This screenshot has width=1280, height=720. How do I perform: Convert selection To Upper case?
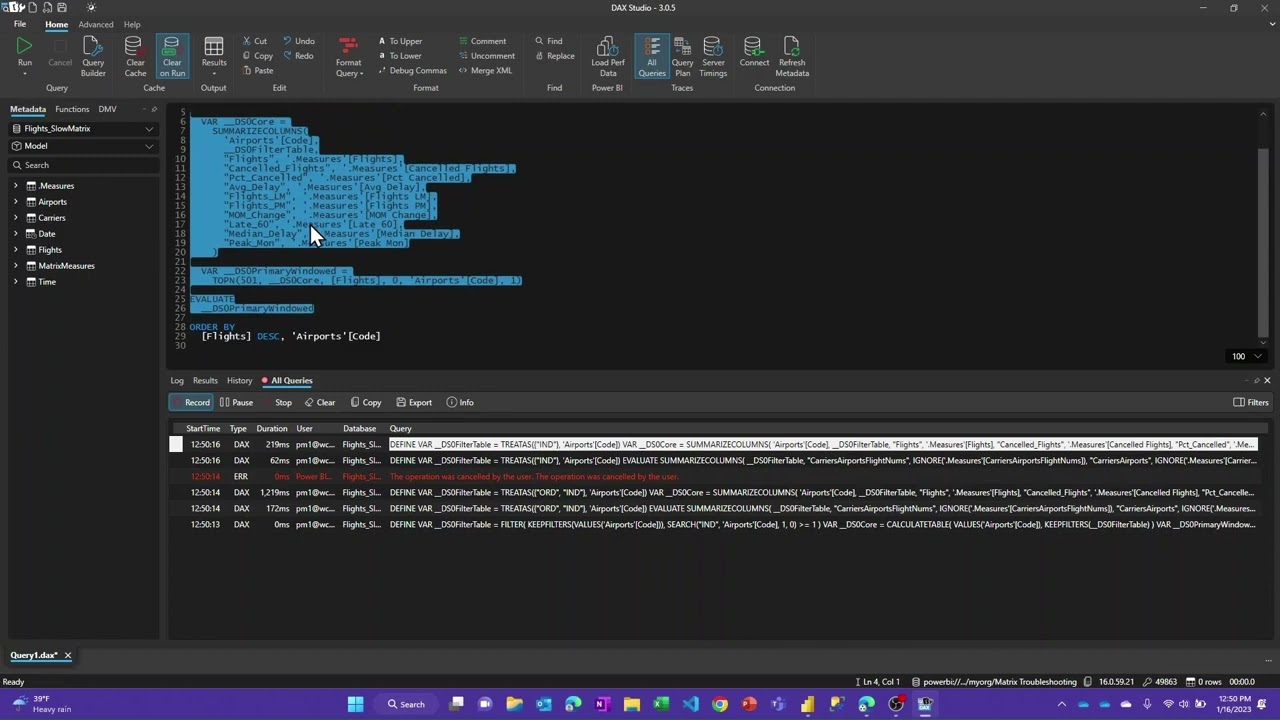coord(400,41)
